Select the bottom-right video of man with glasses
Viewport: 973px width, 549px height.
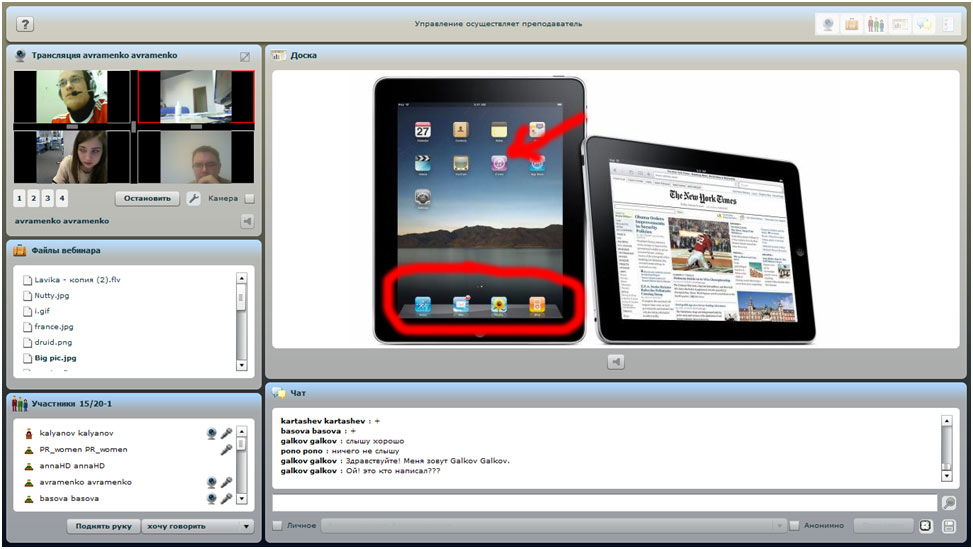point(195,157)
